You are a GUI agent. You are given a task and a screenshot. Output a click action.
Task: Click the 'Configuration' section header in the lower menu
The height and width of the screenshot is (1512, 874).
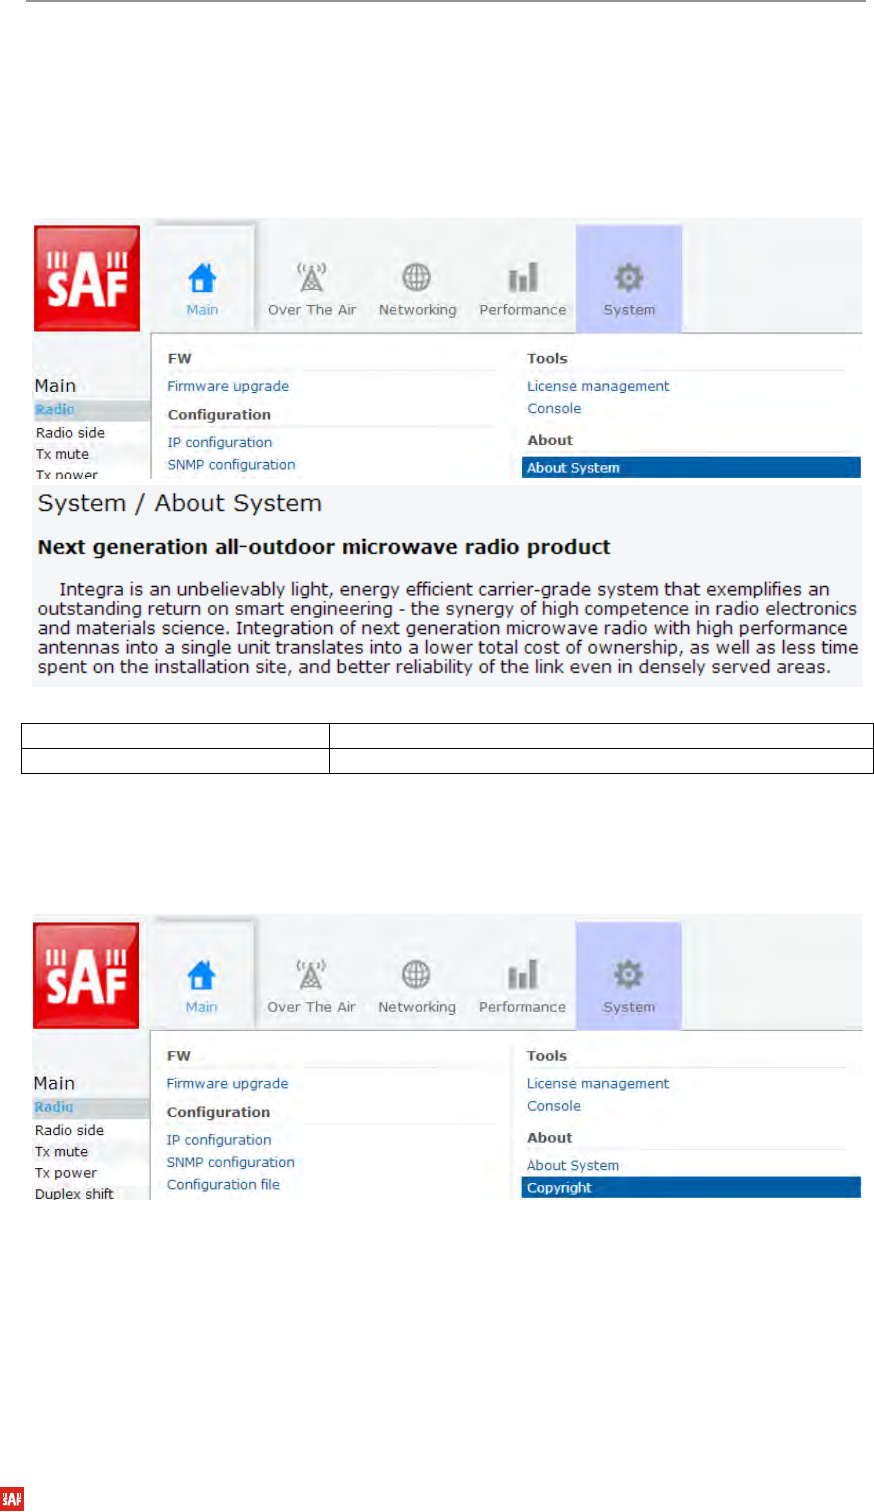pyautogui.click(x=218, y=1112)
